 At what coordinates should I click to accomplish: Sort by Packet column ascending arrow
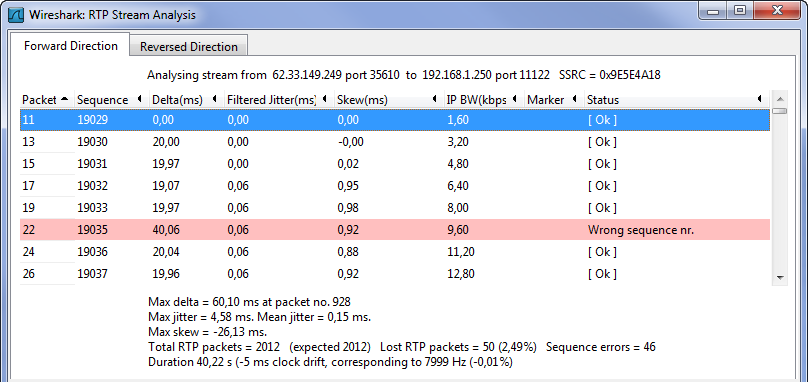64,98
